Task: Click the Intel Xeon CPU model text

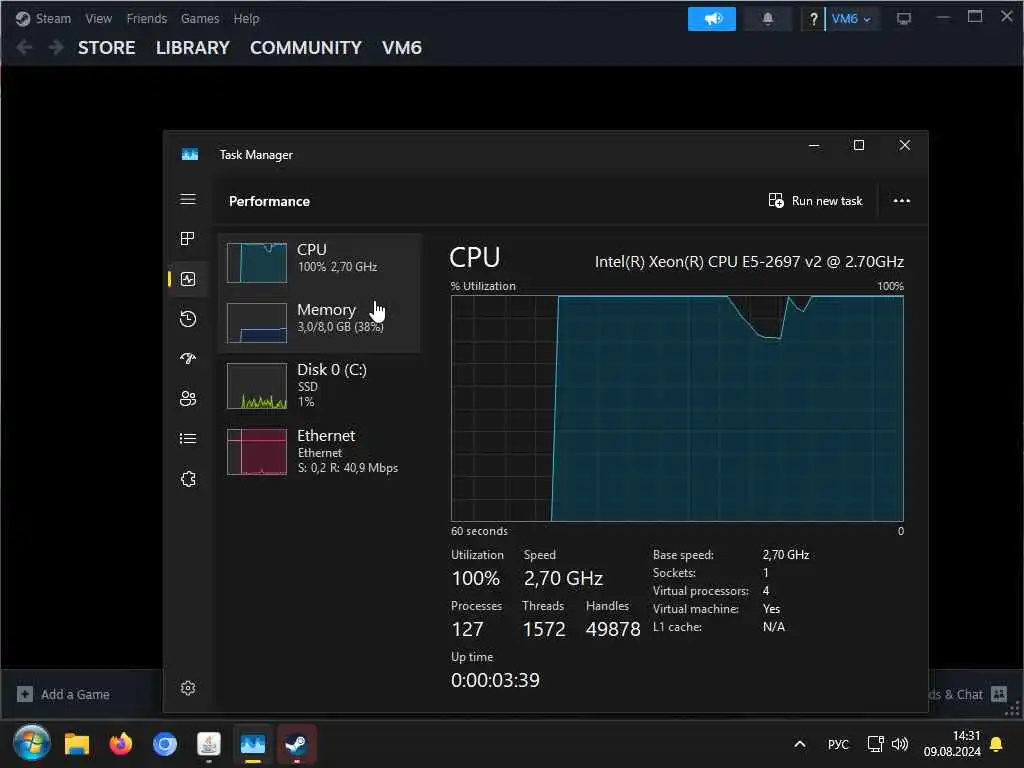Action: pyautogui.click(x=749, y=262)
